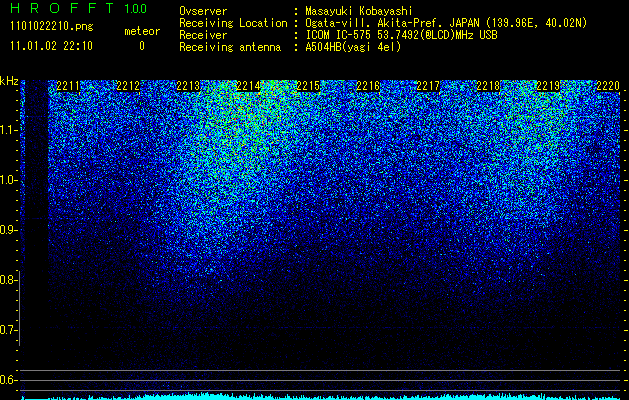Click the 0.9 kHz axis tick label
Viewport: 629px width, 400px height.
click(8, 230)
